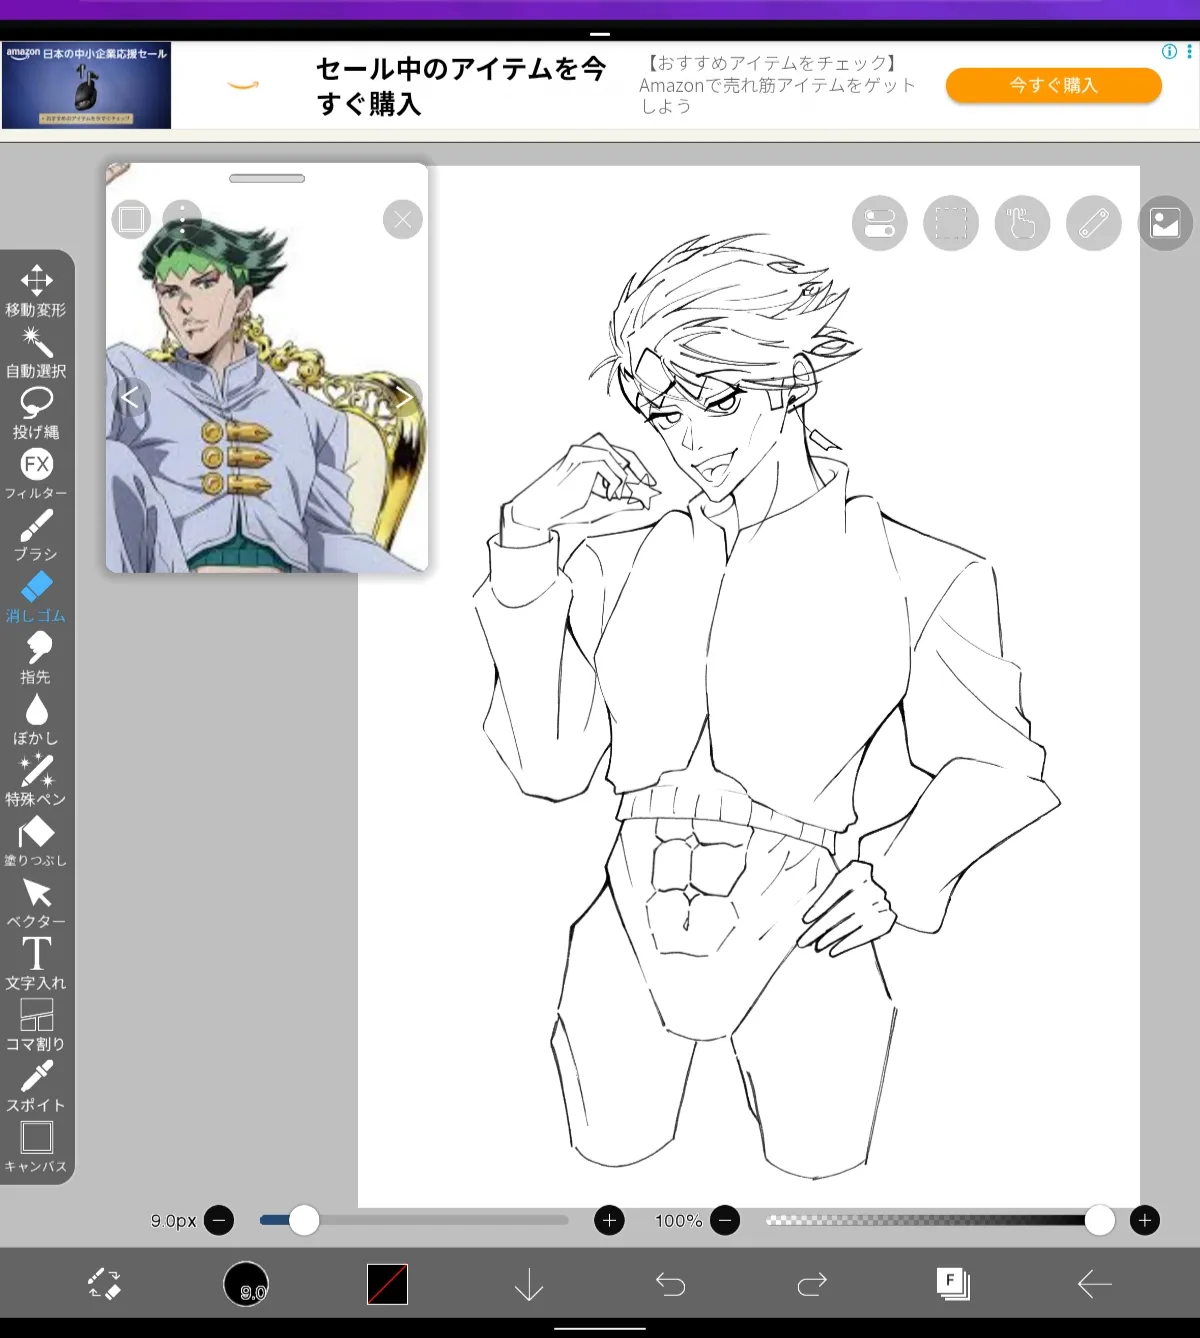1200x1338 pixels.
Task: Open the layers panel icon
Action: click(x=953, y=1284)
